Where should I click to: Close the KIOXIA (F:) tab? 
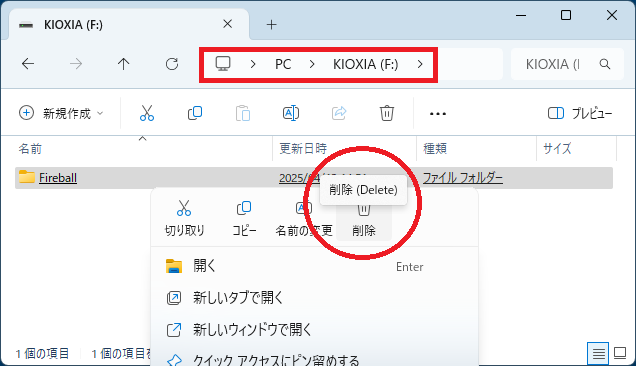point(228,24)
